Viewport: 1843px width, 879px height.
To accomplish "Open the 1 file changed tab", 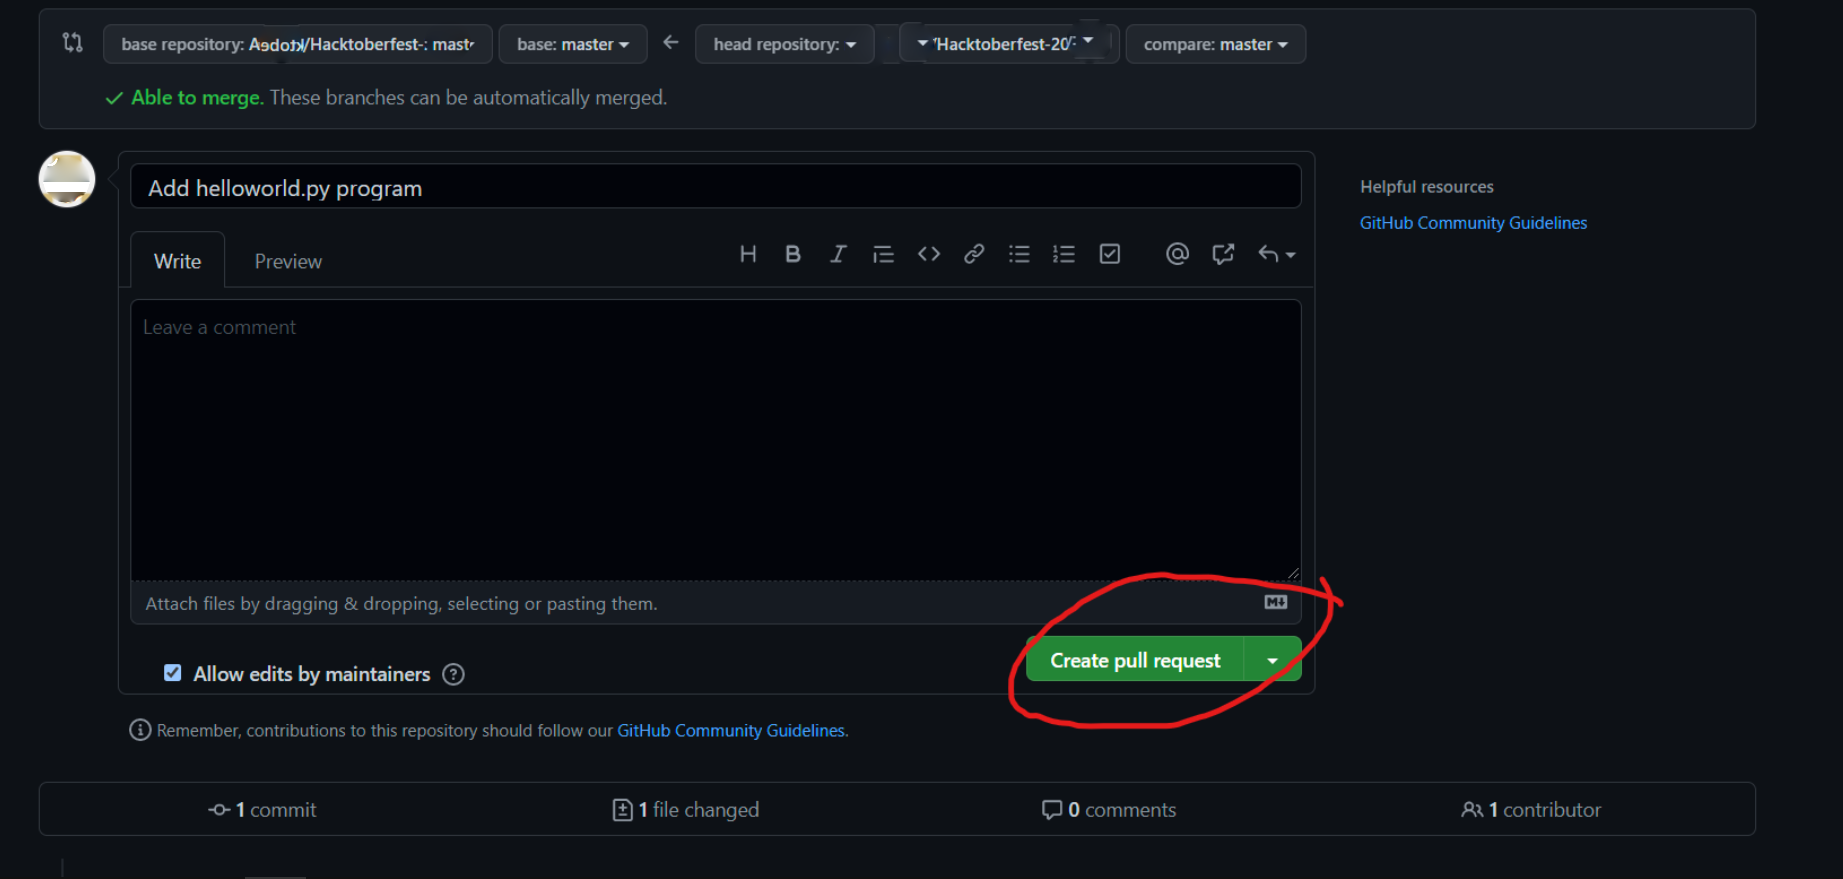I will [686, 810].
